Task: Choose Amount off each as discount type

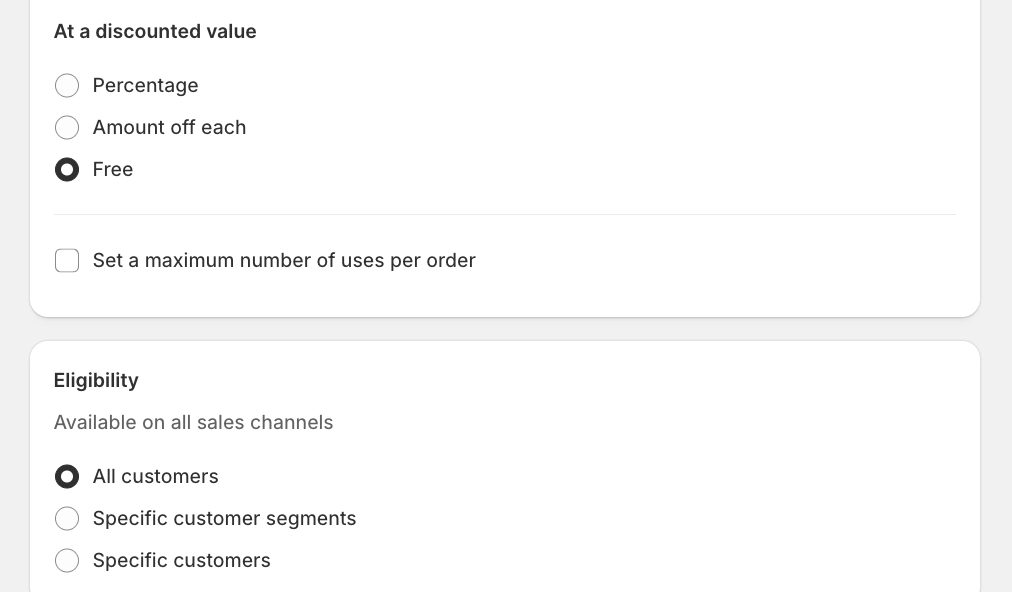Action: click(67, 128)
